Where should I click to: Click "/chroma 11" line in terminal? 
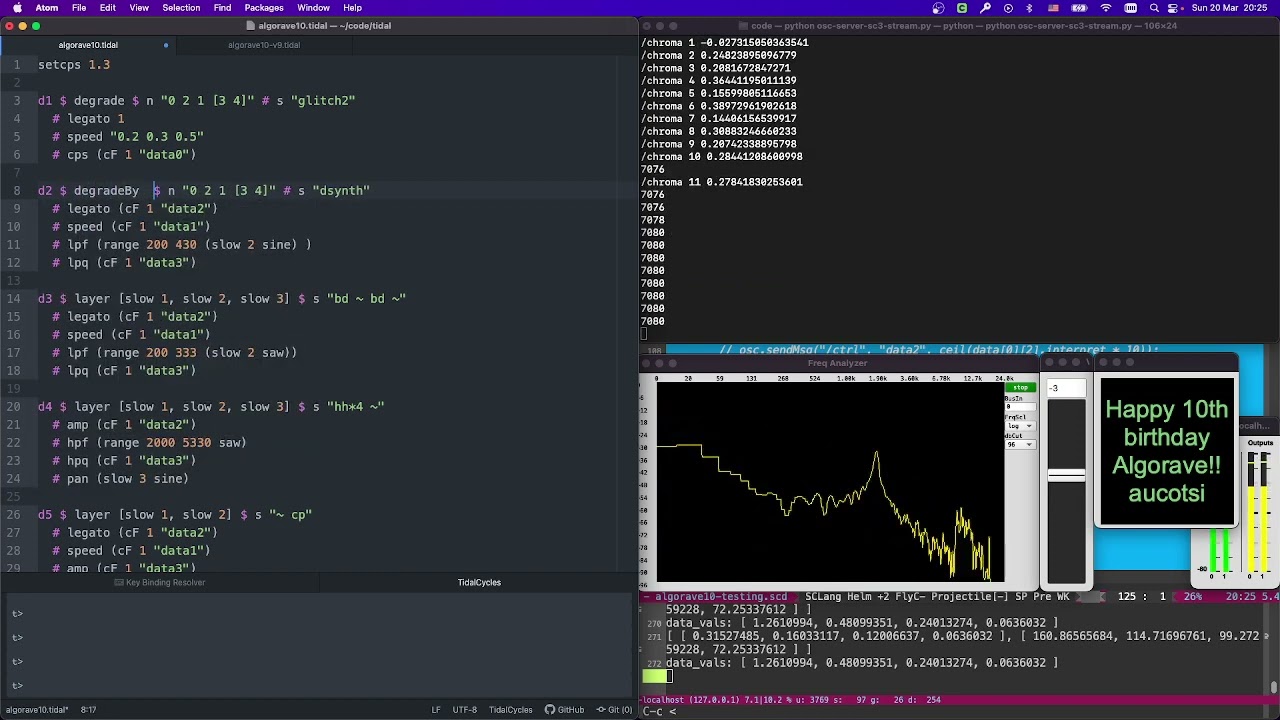point(721,182)
